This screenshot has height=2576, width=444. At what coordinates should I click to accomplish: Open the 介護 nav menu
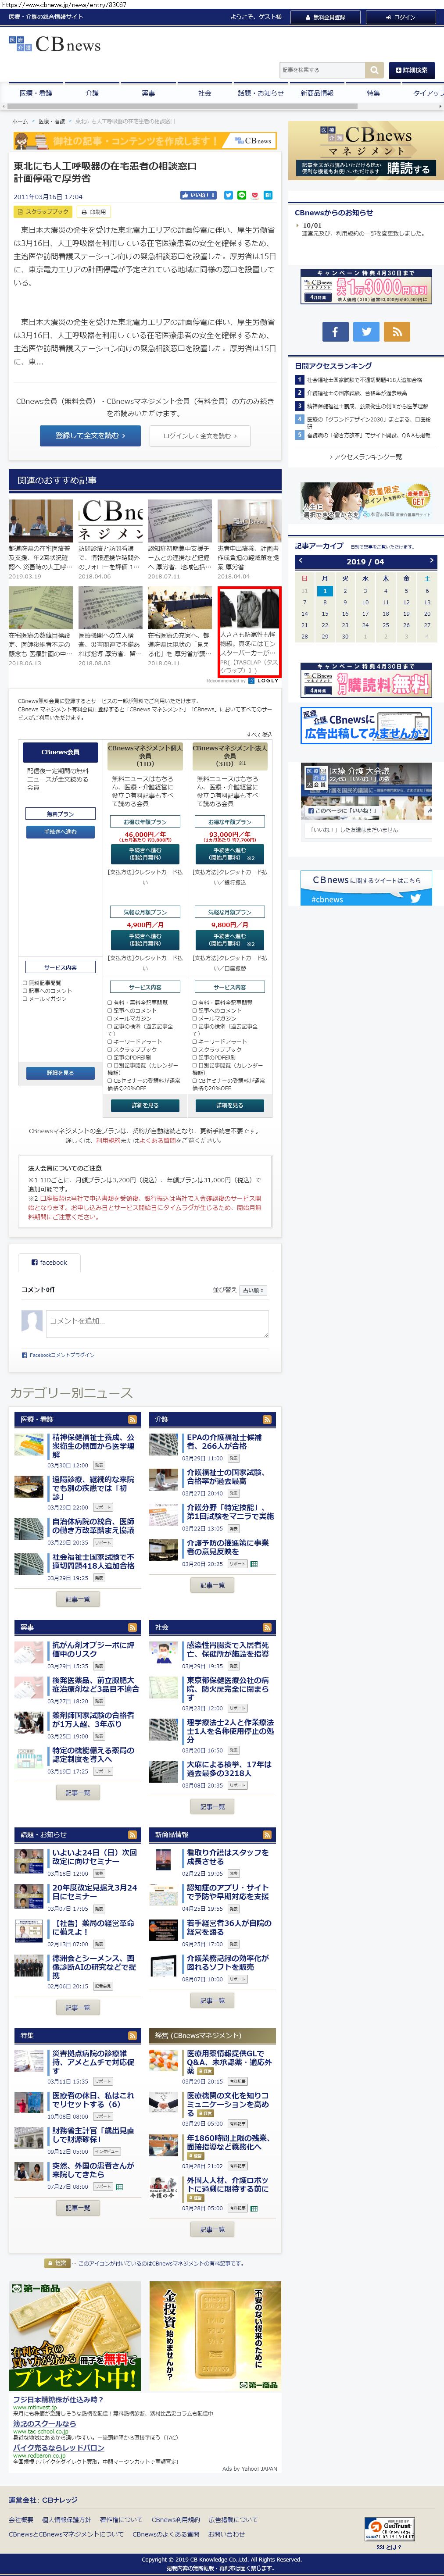pos(92,93)
